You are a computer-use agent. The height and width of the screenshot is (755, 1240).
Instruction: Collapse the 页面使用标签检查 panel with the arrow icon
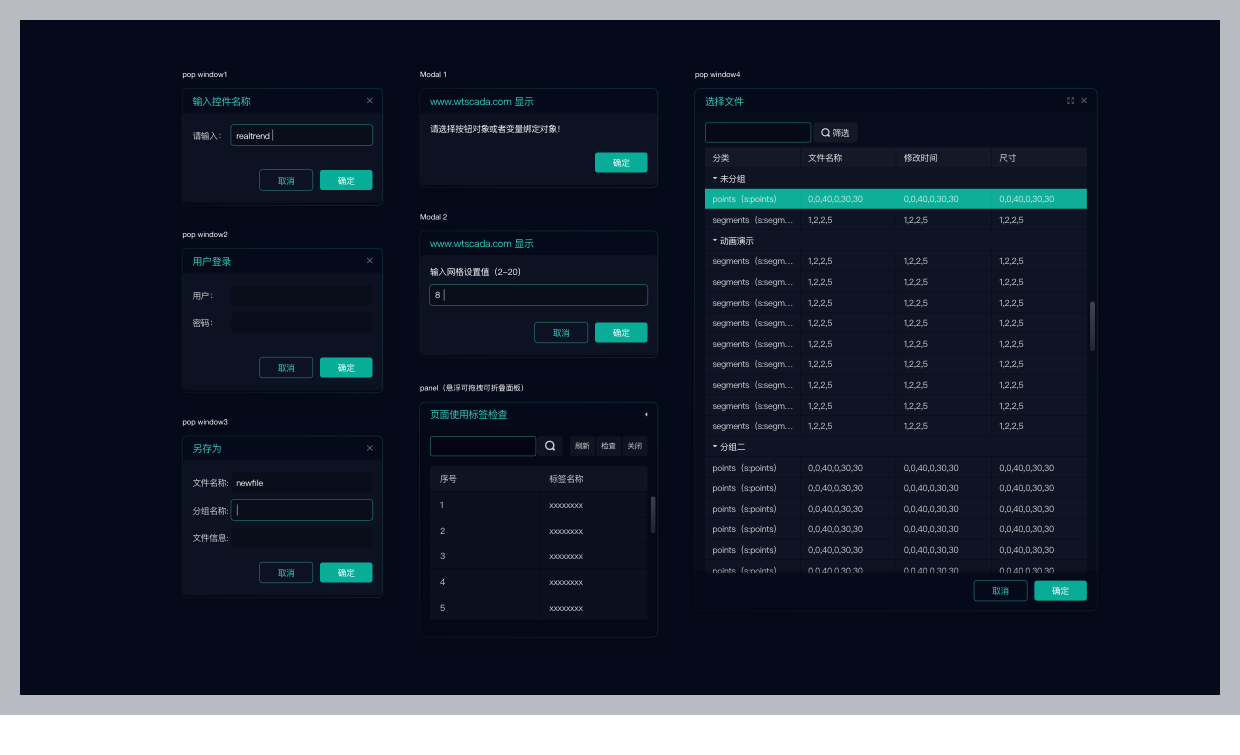coord(645,414)
